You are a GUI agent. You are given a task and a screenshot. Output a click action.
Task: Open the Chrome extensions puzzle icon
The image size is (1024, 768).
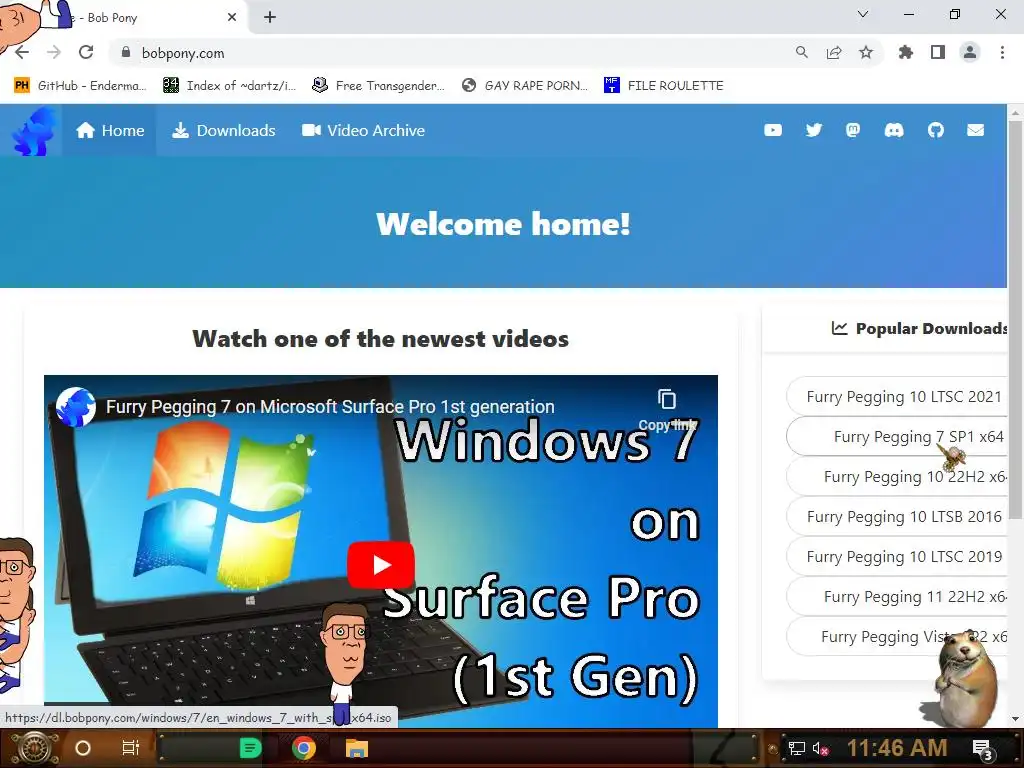coord(906,52)
